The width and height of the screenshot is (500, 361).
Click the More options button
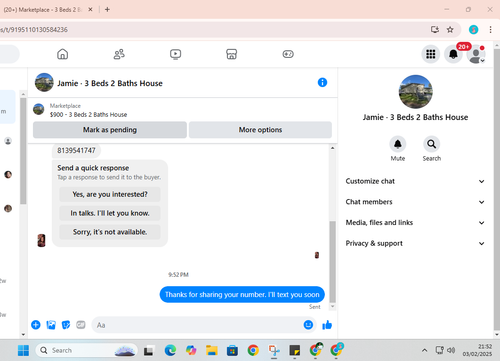coord(260,130)
